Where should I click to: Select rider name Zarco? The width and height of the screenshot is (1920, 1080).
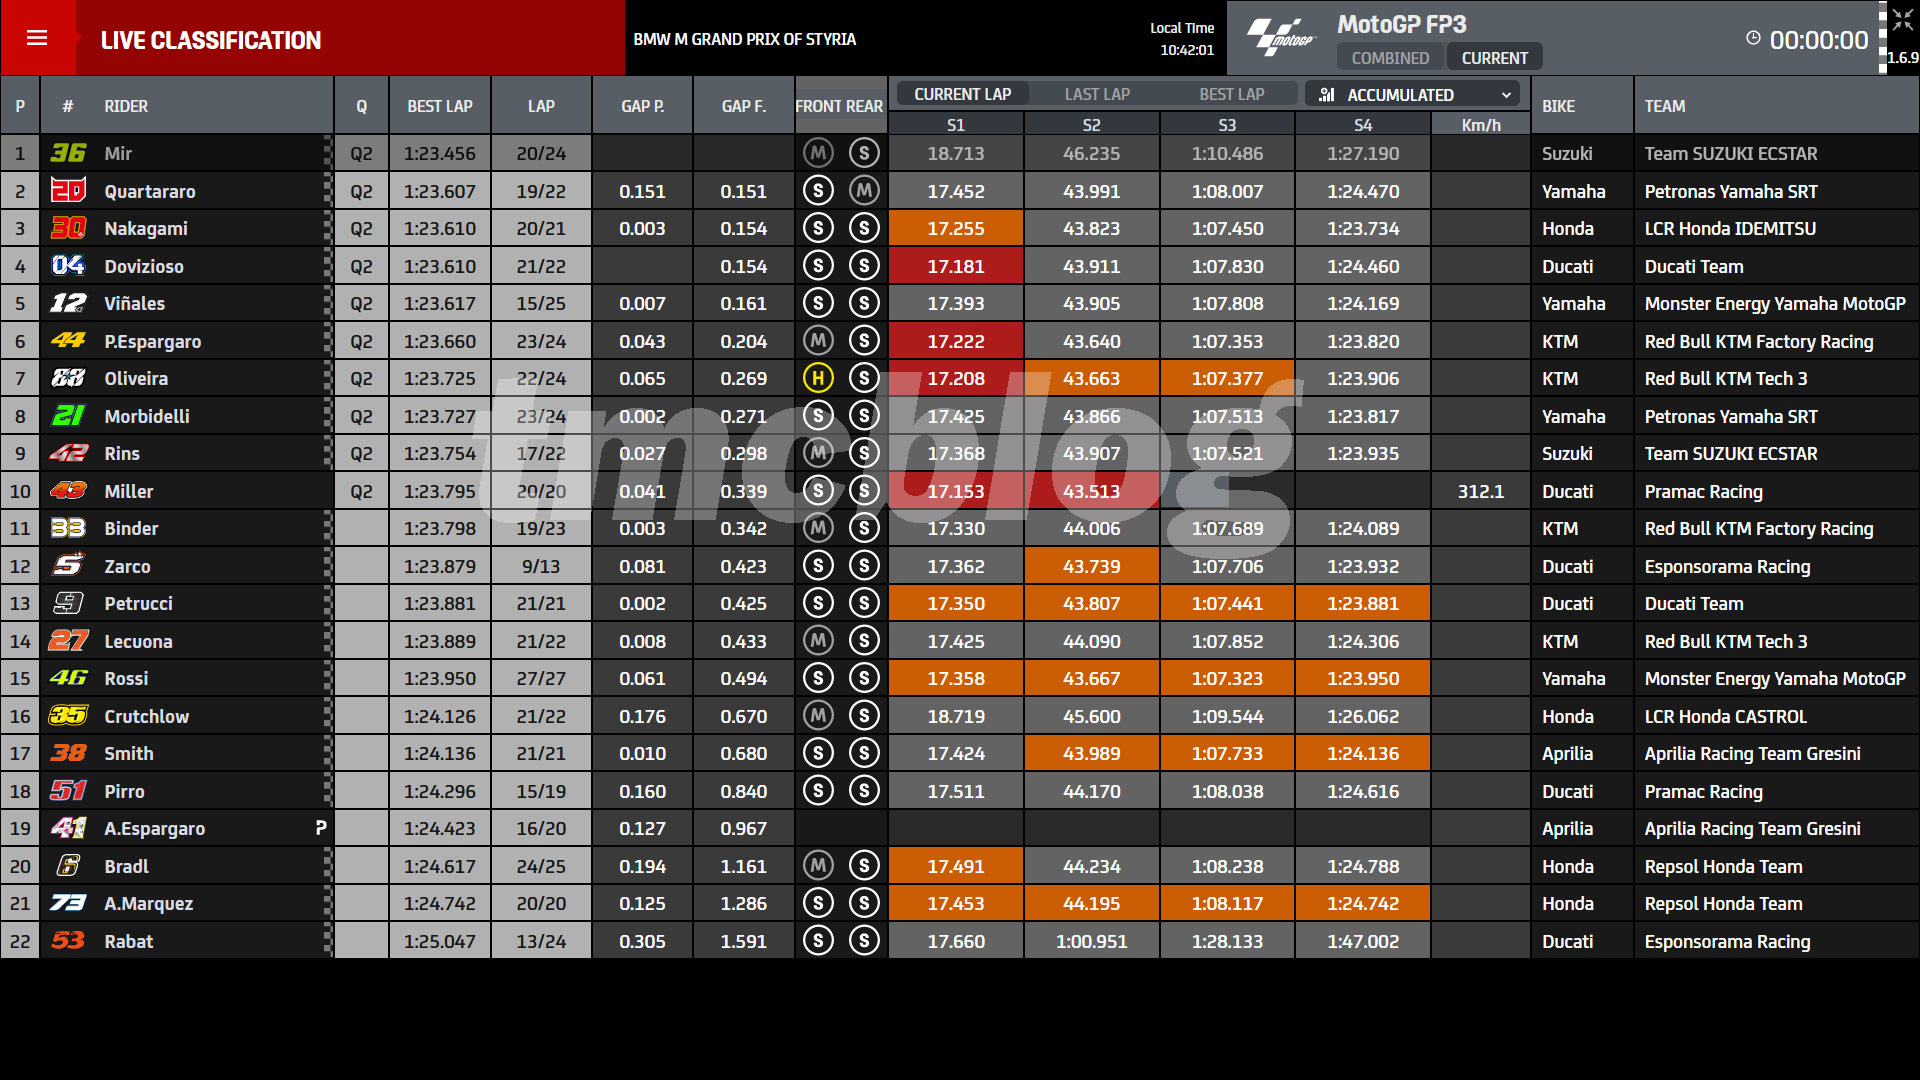(x=127, y=566)
